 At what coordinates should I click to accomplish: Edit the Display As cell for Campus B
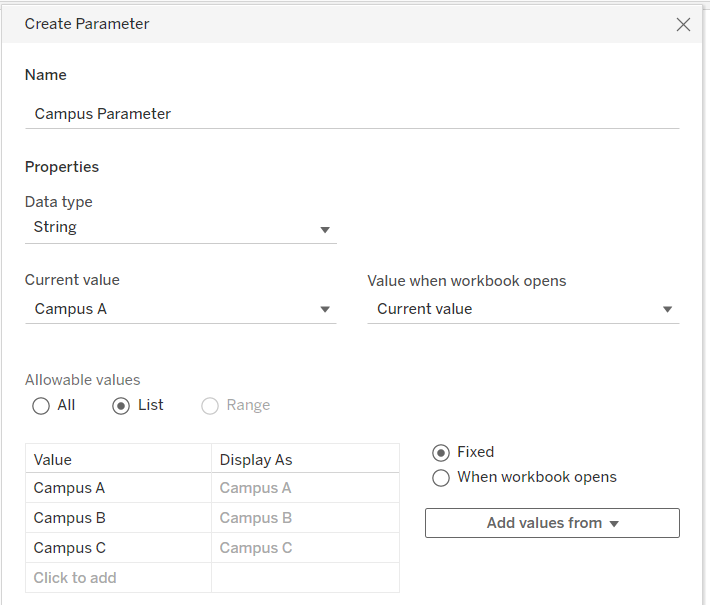coord(306,518)
